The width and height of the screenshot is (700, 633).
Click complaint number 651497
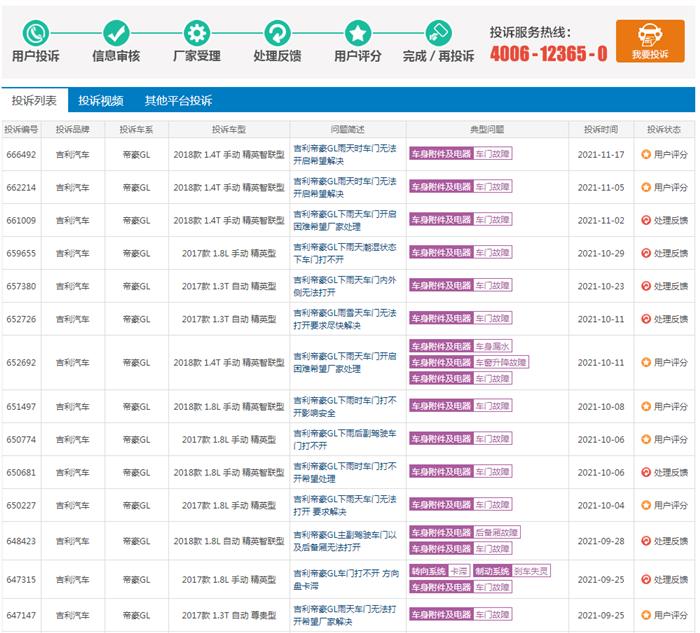point(21,407)
